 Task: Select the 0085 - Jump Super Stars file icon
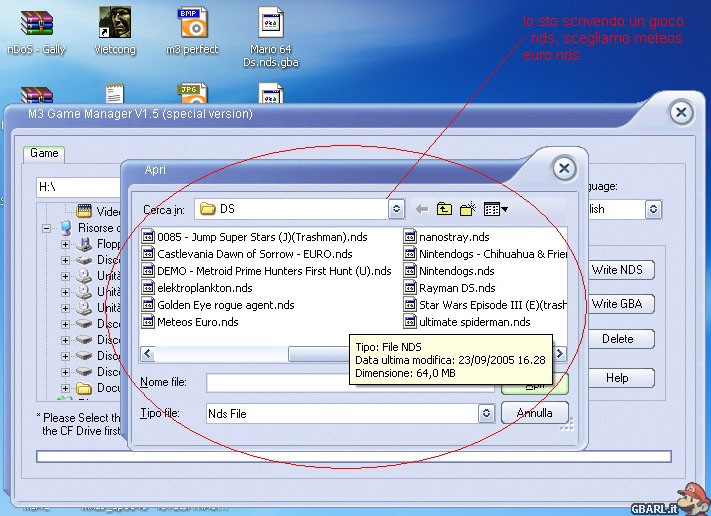[x=148, y=237]
